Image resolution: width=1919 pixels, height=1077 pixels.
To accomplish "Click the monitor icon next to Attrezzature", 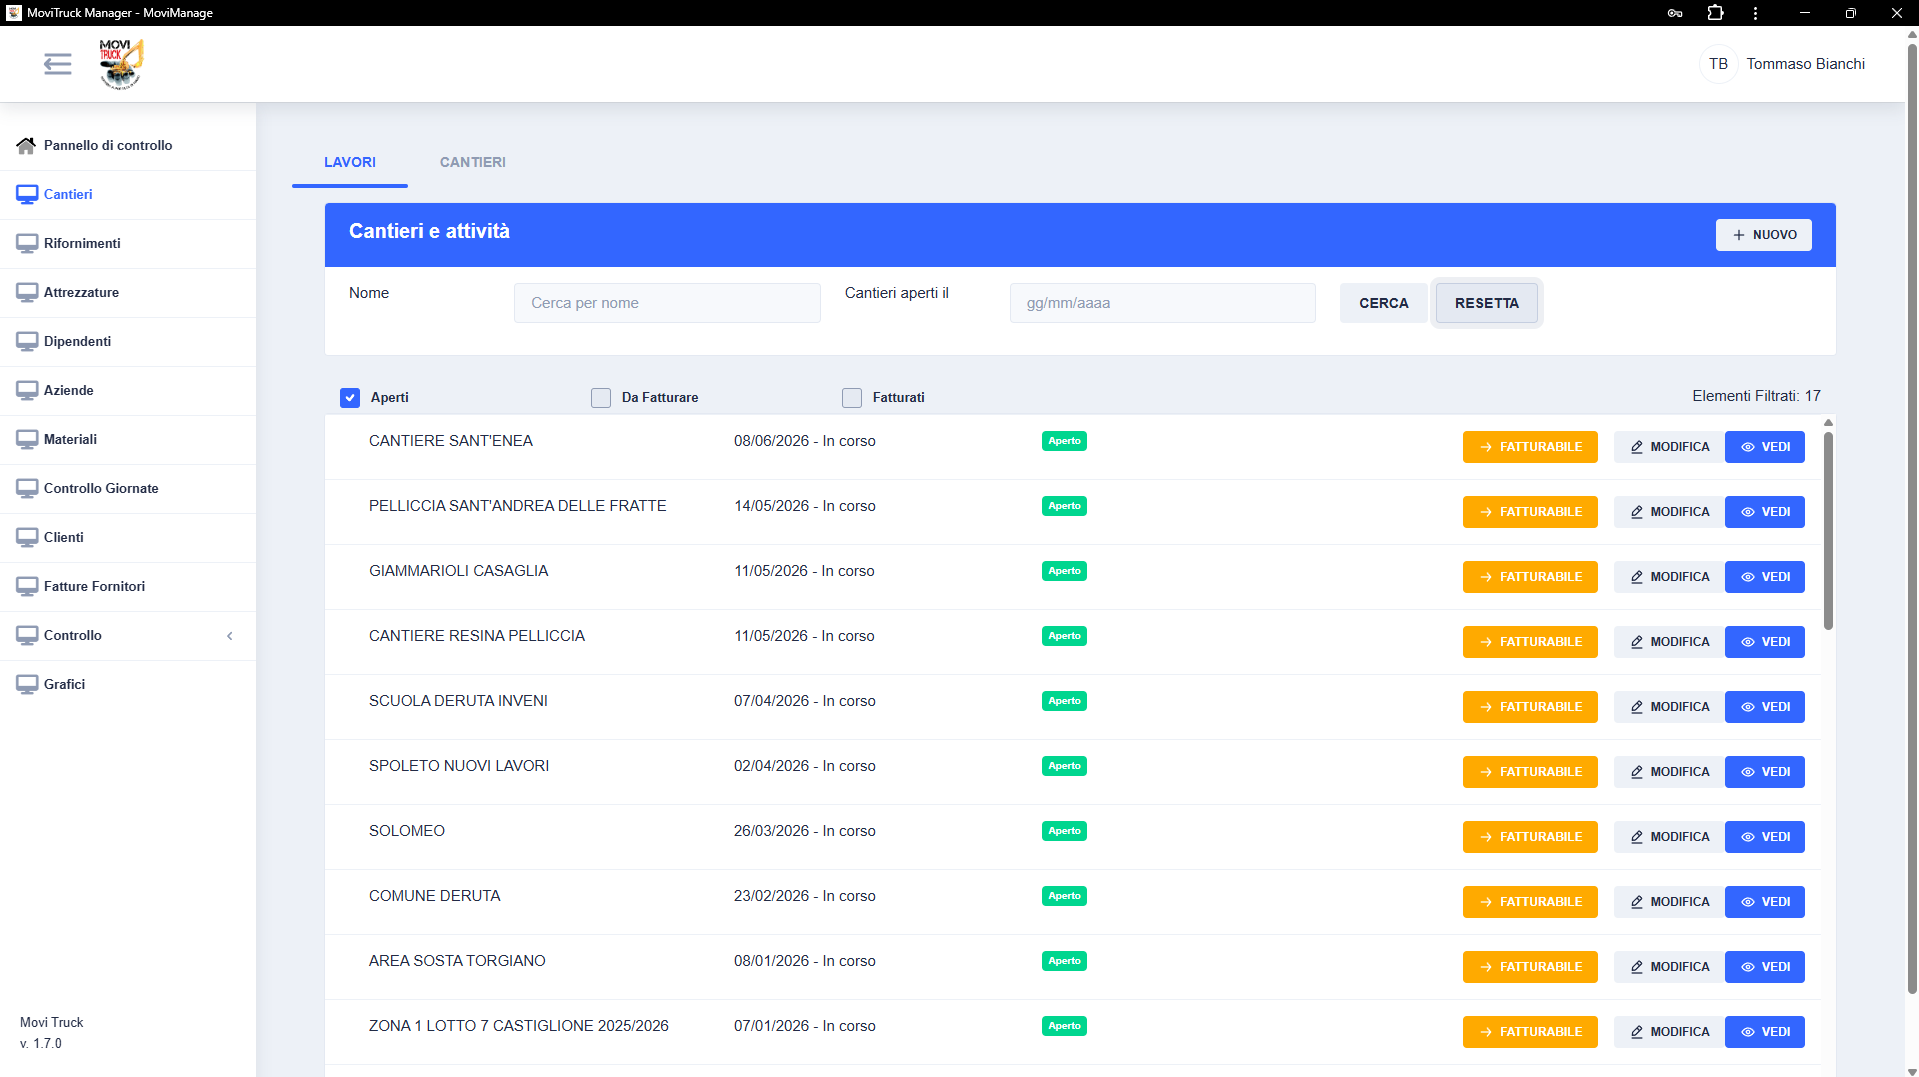I will (27, 293).
